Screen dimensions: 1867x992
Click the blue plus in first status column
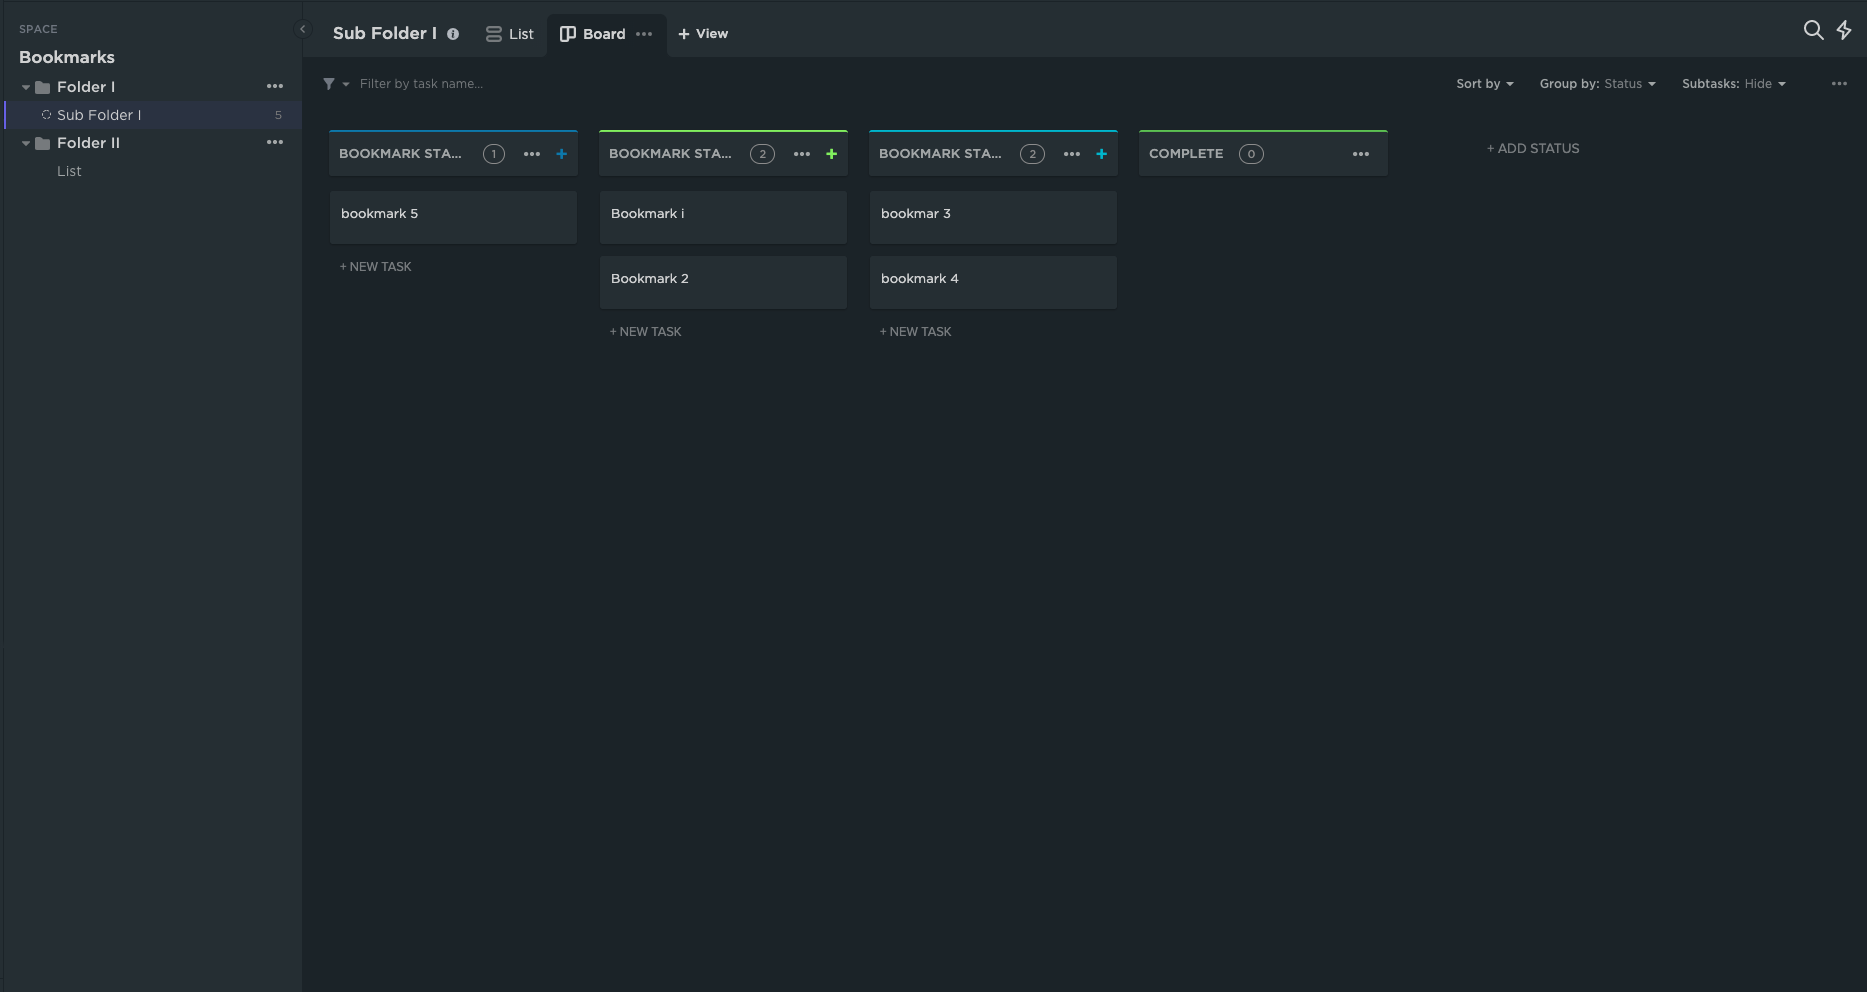tap(561, 154)
